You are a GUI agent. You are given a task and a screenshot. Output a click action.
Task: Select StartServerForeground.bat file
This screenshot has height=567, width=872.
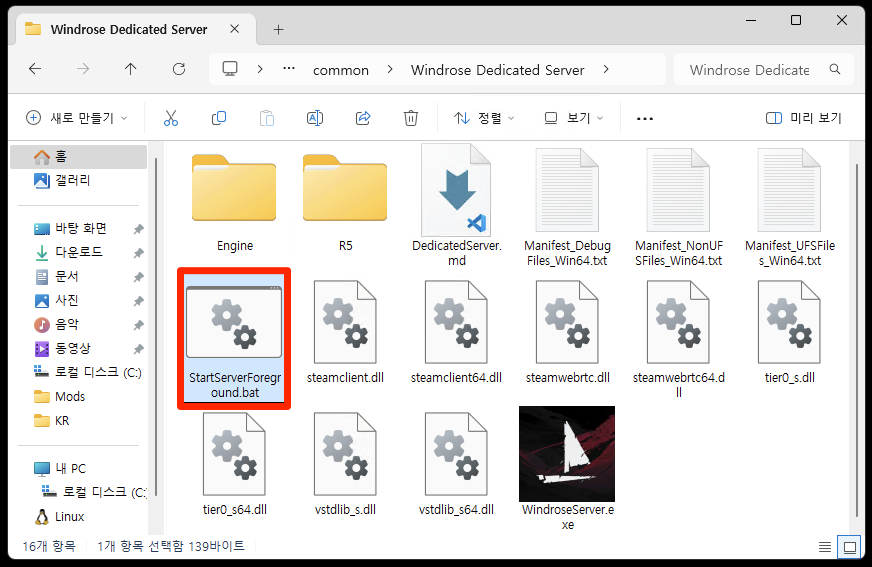[234, 339]
